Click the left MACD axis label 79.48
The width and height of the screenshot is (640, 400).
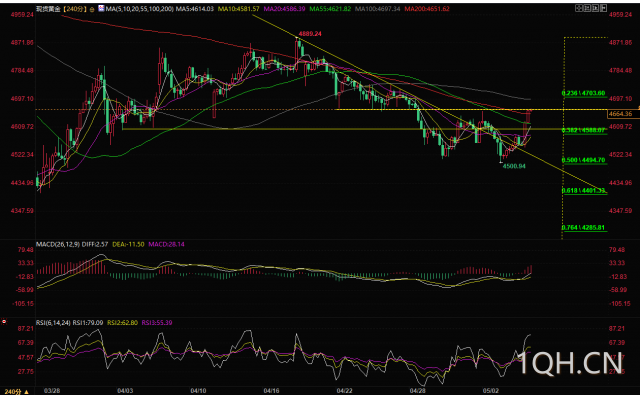click(25, 249)
